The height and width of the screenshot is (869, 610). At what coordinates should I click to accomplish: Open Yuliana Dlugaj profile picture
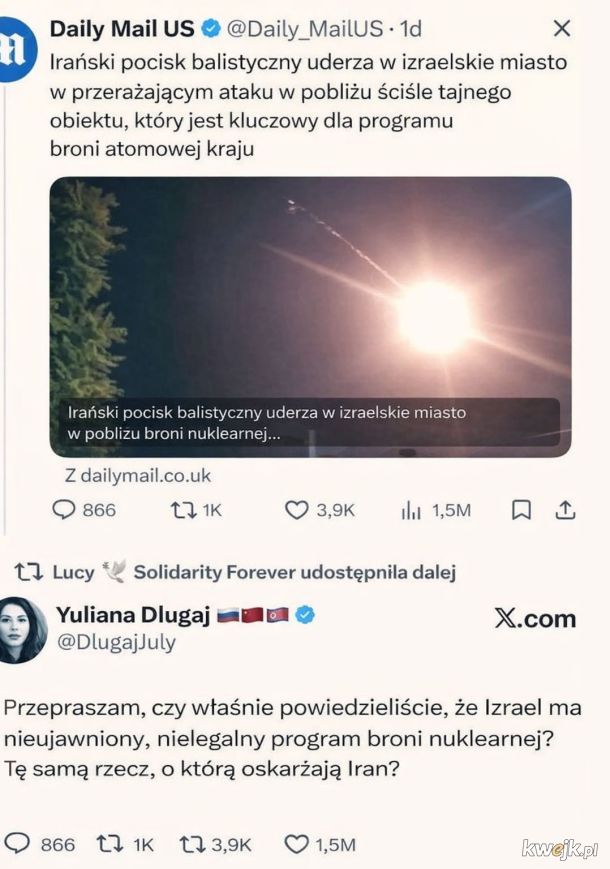coord(22,630)
